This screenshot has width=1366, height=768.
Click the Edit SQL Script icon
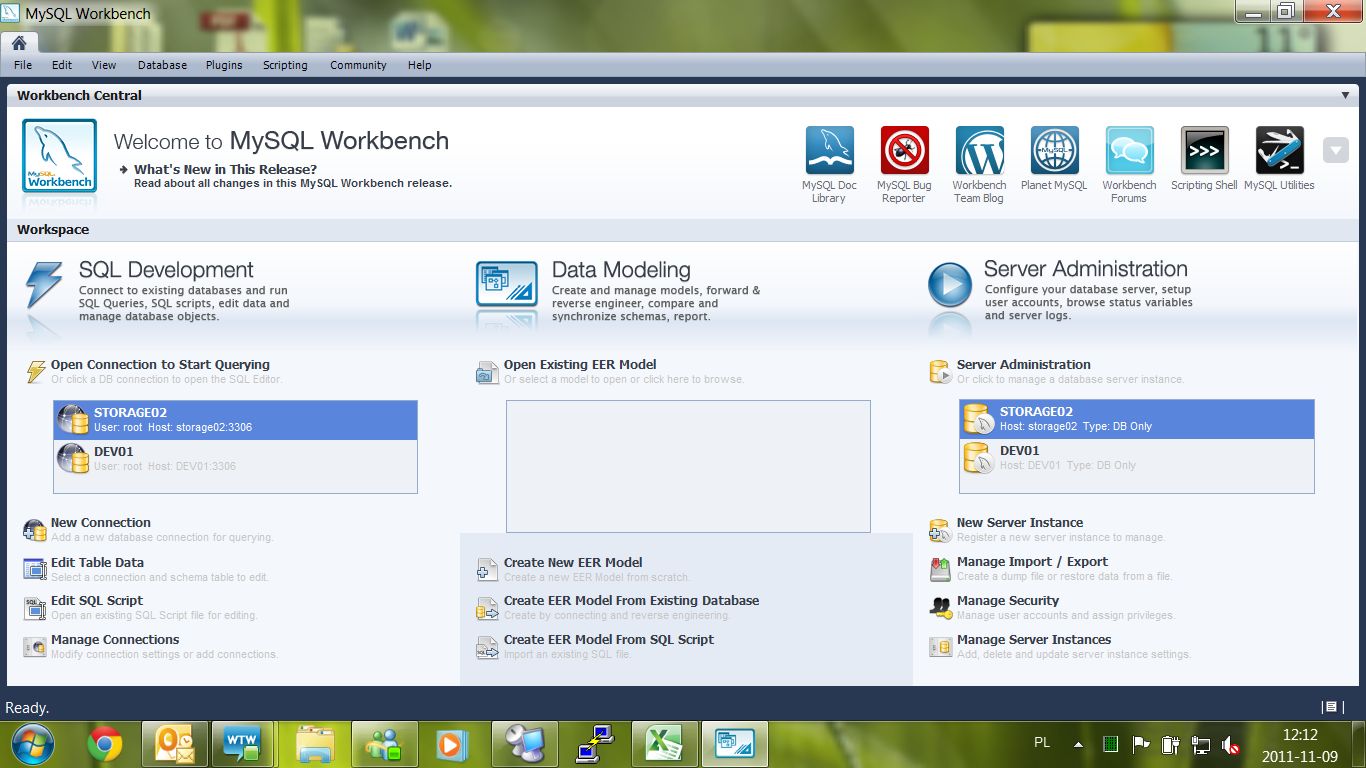pyautogui.click(x=35, y=608)
